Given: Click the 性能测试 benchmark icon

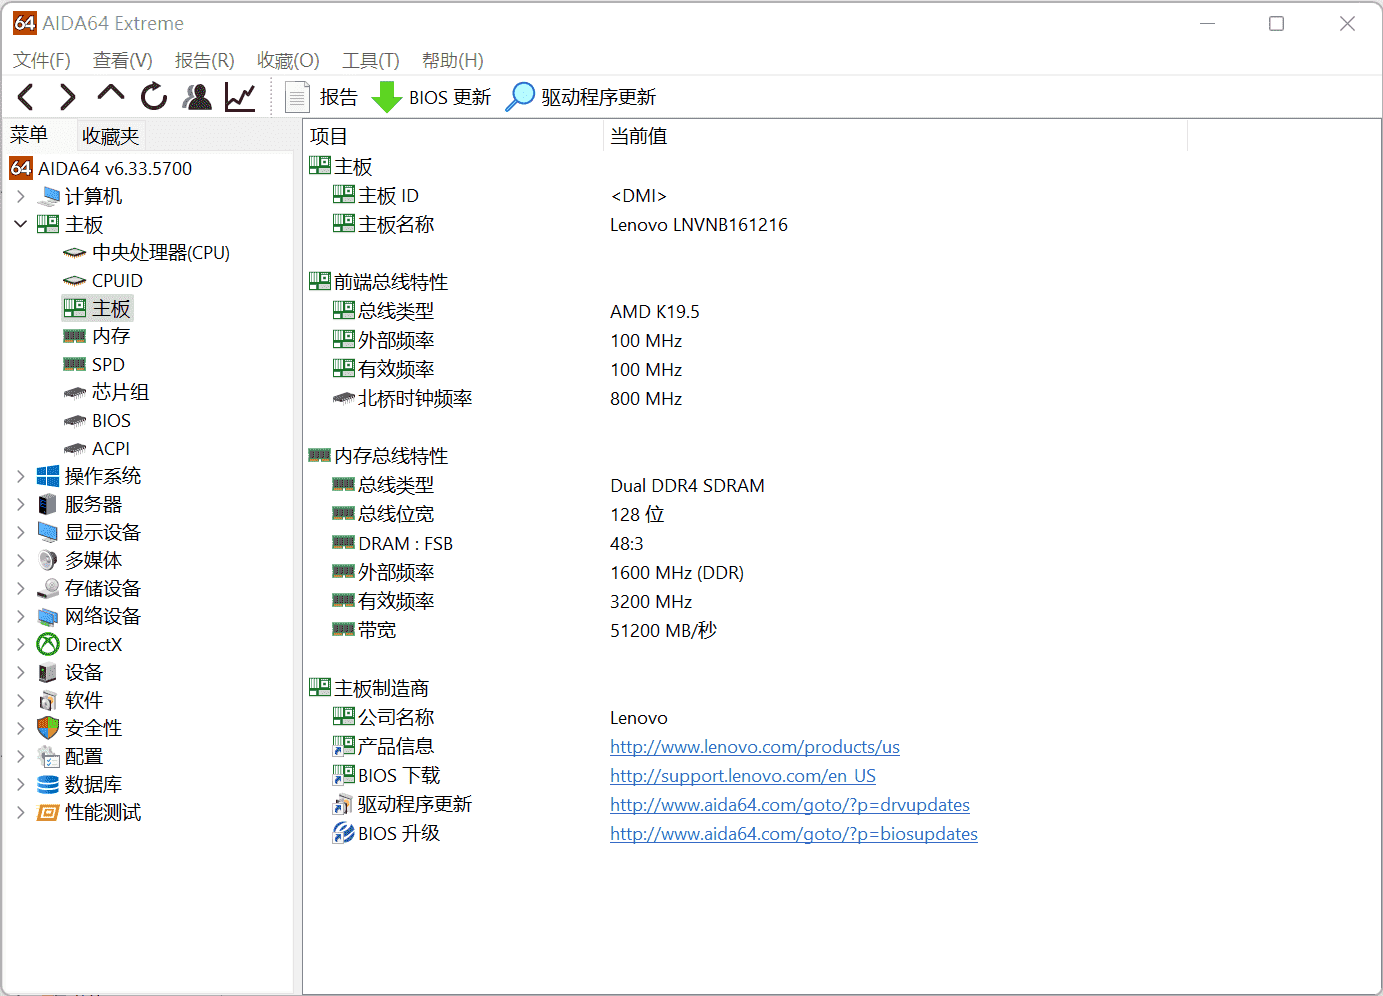Looking at the screenshot, I should pyautogui.click(x=48, y=812).
